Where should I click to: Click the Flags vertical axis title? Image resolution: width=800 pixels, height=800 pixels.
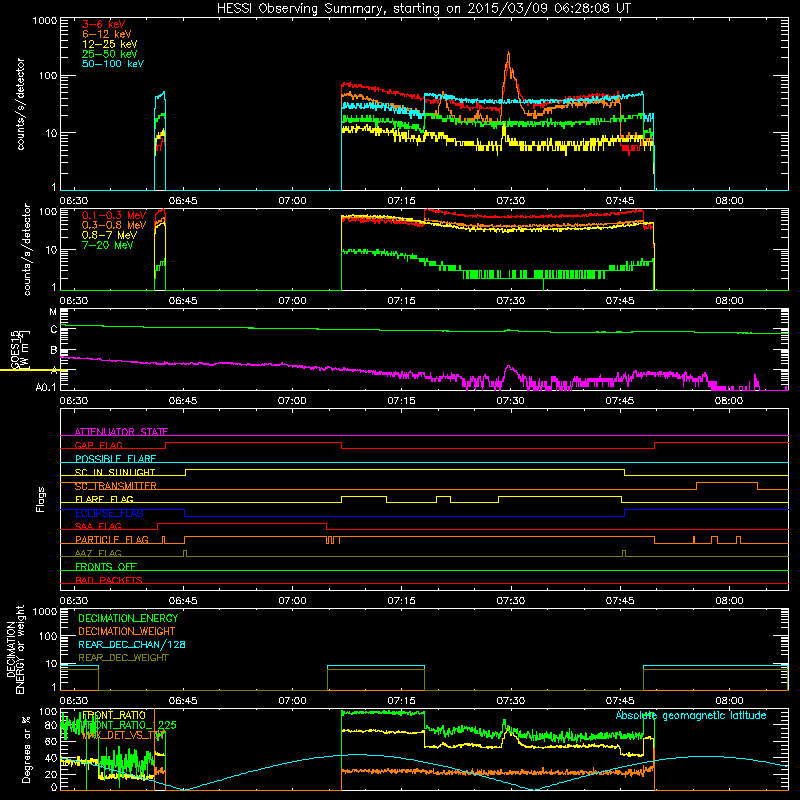tap(41, 499)
